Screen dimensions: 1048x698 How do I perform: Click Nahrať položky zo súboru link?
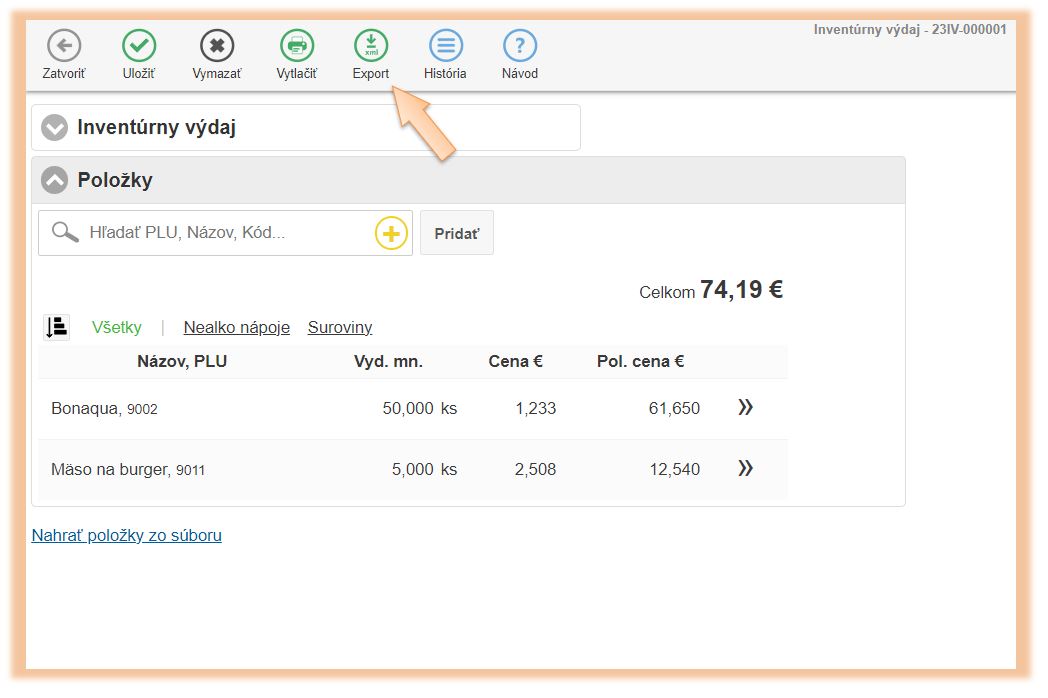[x=127, y=535]
